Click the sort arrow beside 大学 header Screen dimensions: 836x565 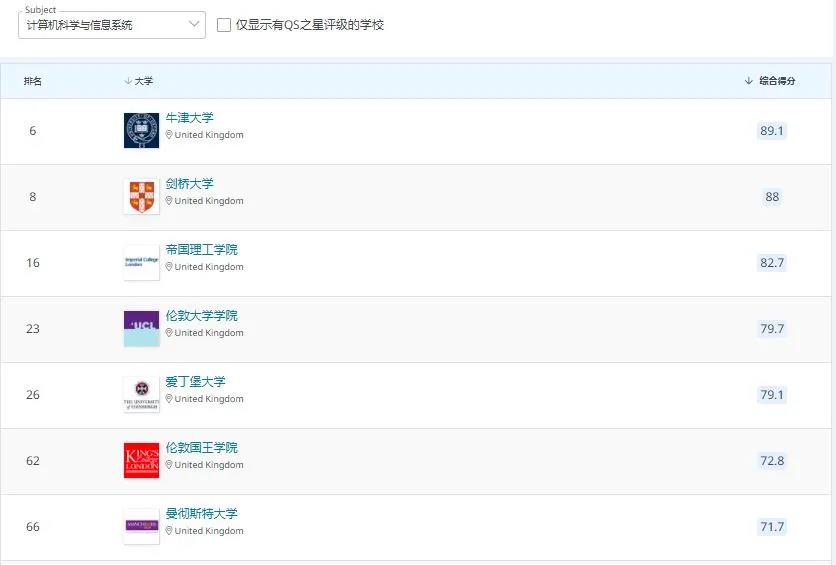pos(128,81)
